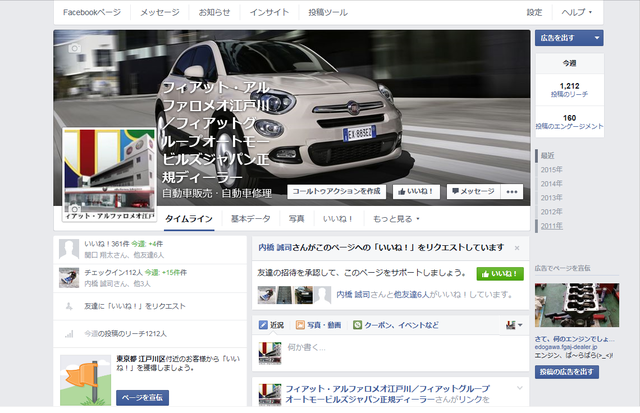Open the さて、何のエンジンでしょ ad link
Image resolution: width=640 pixels, height=413 pixels.
[575, 339]
